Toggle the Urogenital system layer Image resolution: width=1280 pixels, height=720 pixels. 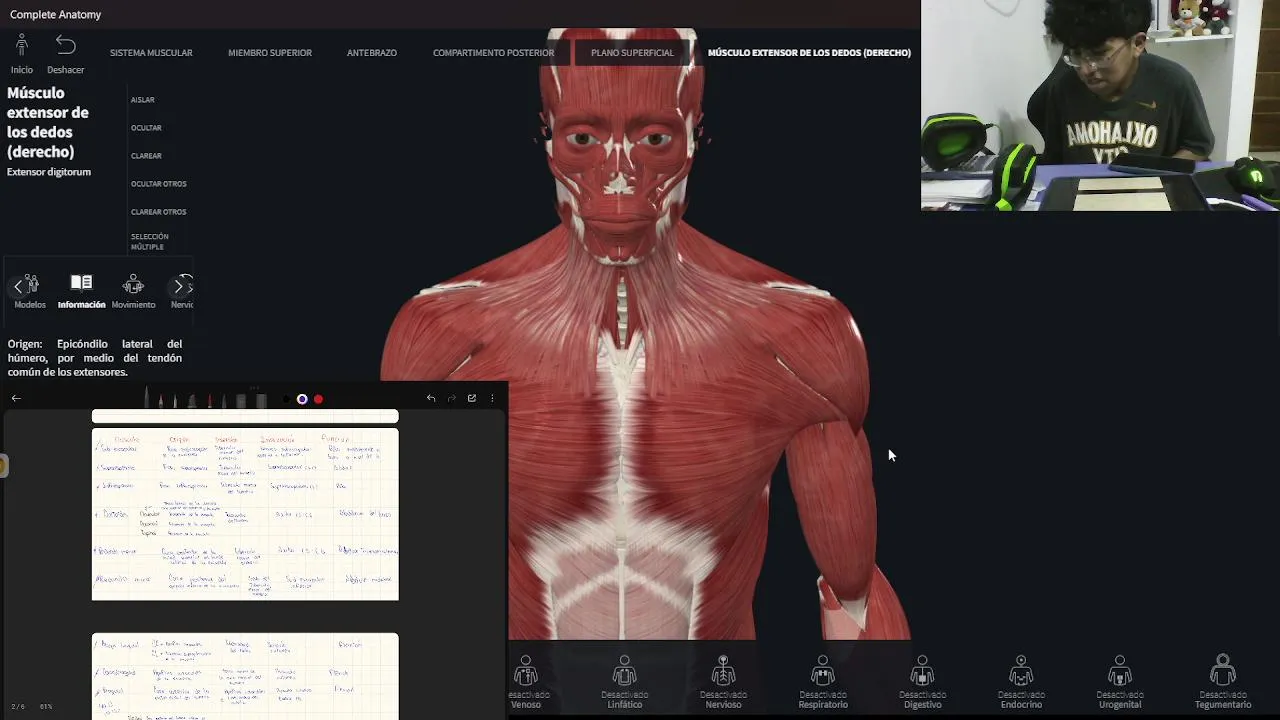pyautogui.click(x=1120, y=682)
